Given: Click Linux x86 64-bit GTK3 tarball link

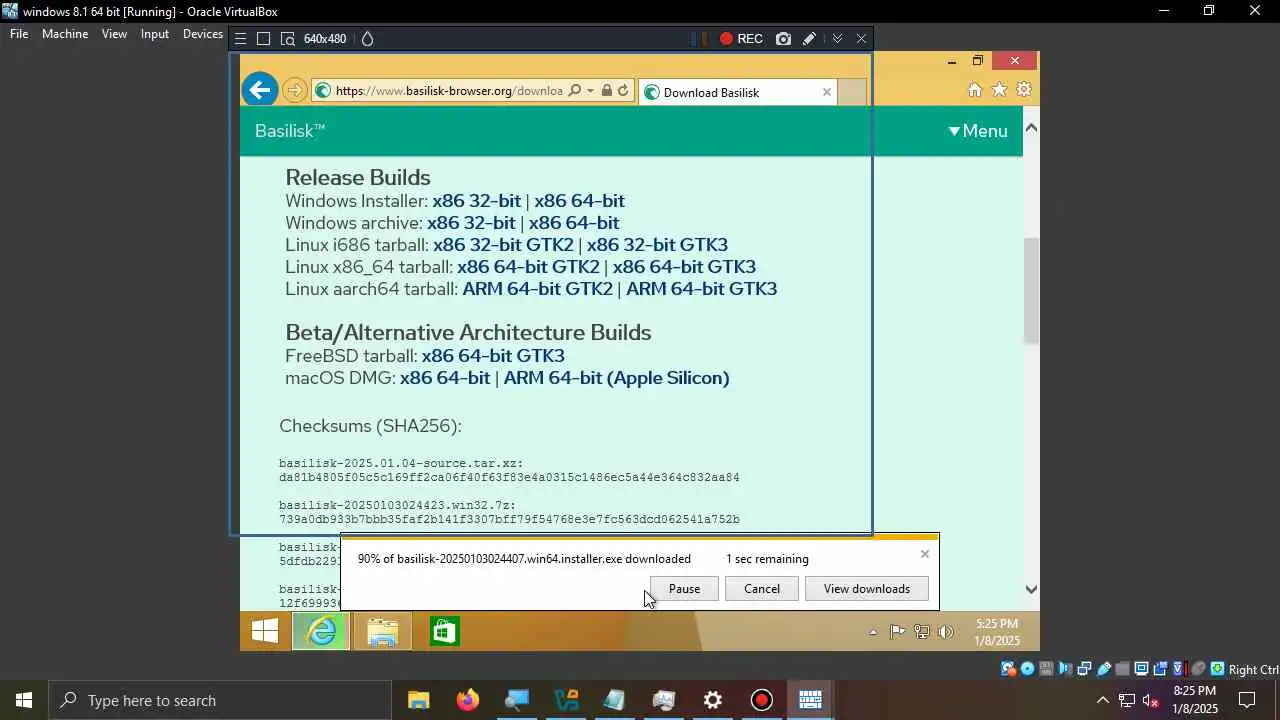Looking at the screenshot, I should tap(684, 267).
